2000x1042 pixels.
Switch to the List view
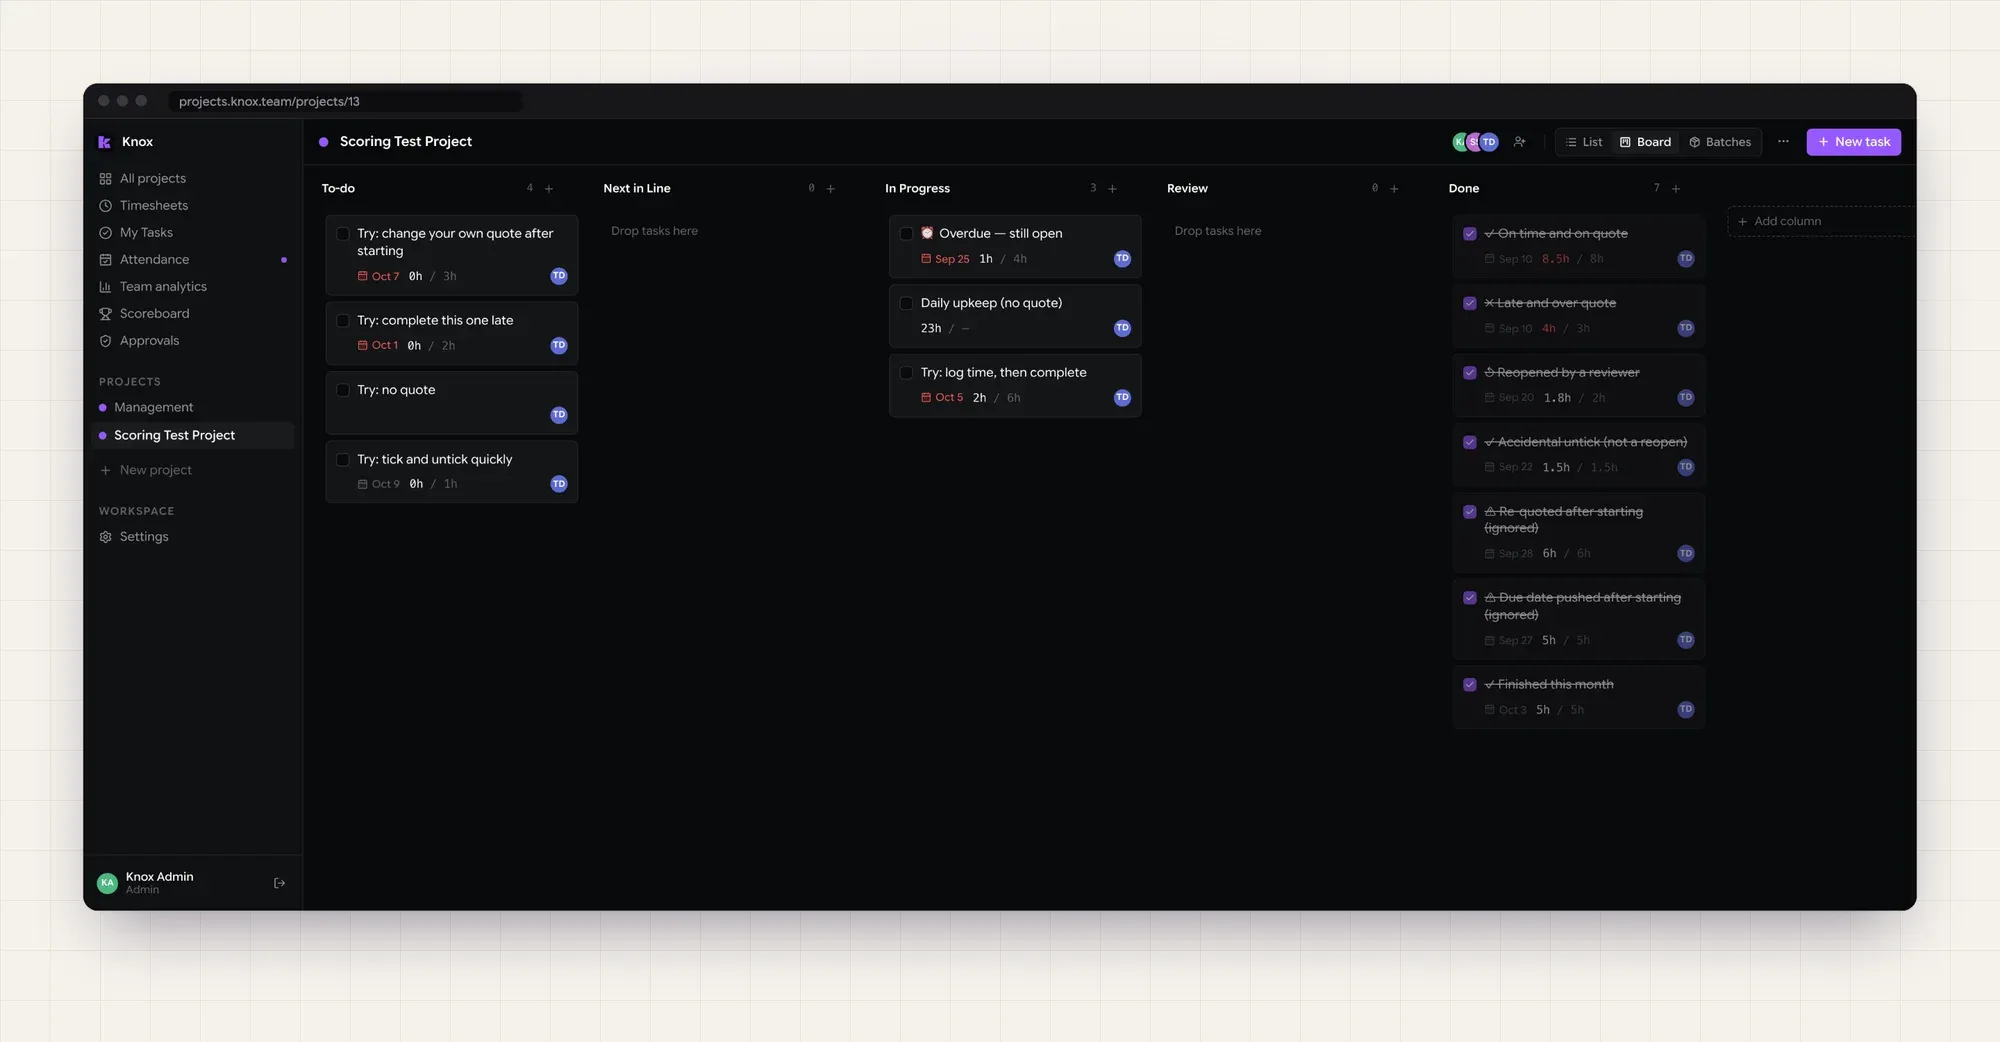1584,142
